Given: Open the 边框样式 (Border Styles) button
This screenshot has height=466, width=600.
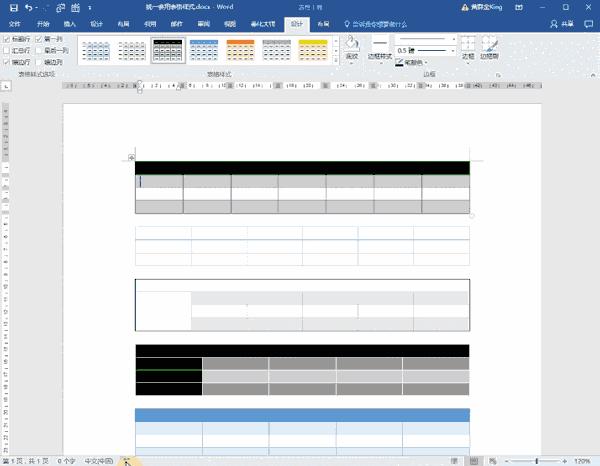Looking at the screenshot, I should [380, 49].
